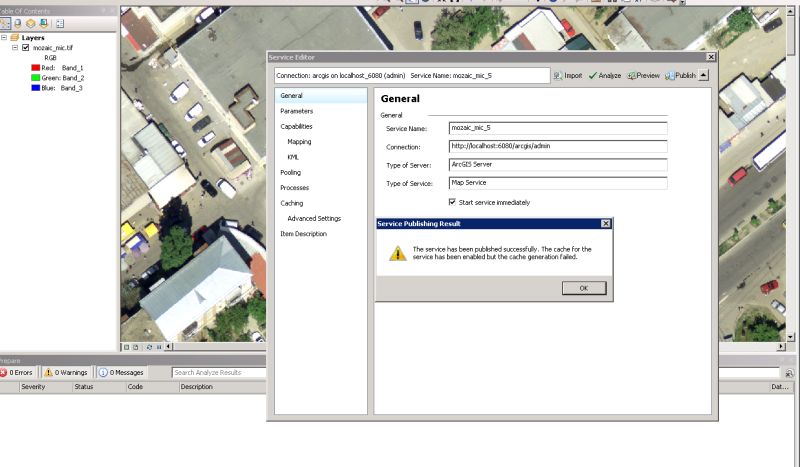Click the Red: Band_1 label
This screenshot has height=467, width=800.
pos(62,67)
